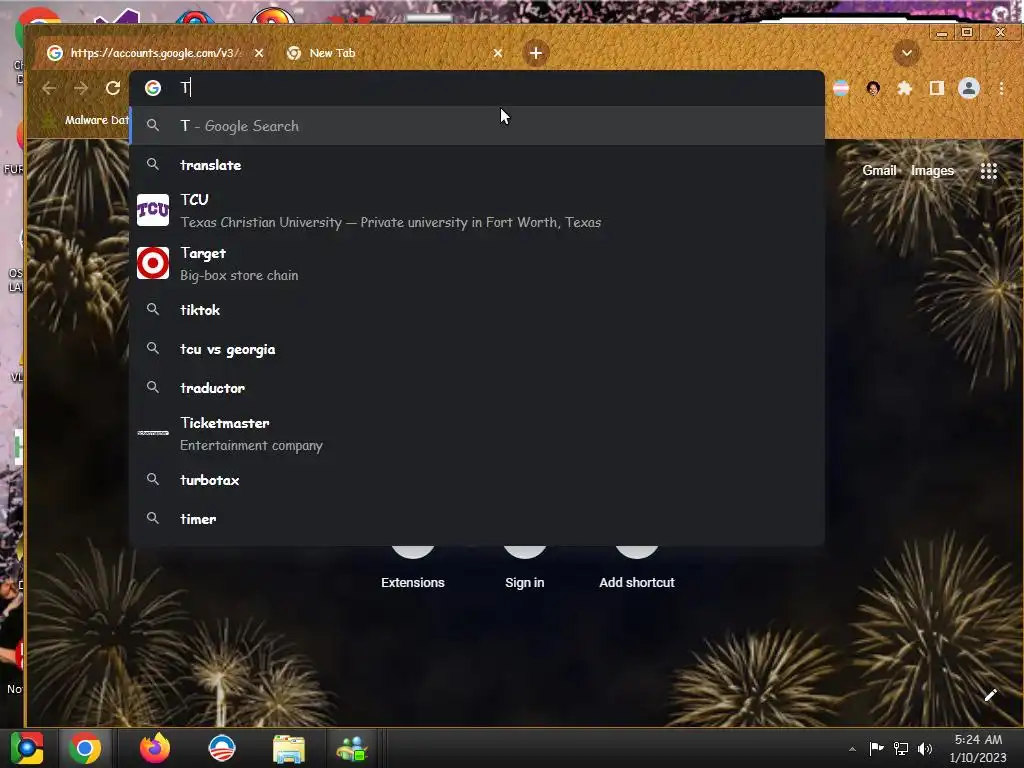Go forward using the forward arrow
Viewport: 1024px width, 768px height.
pyautogui.click(x=81, y=88)
